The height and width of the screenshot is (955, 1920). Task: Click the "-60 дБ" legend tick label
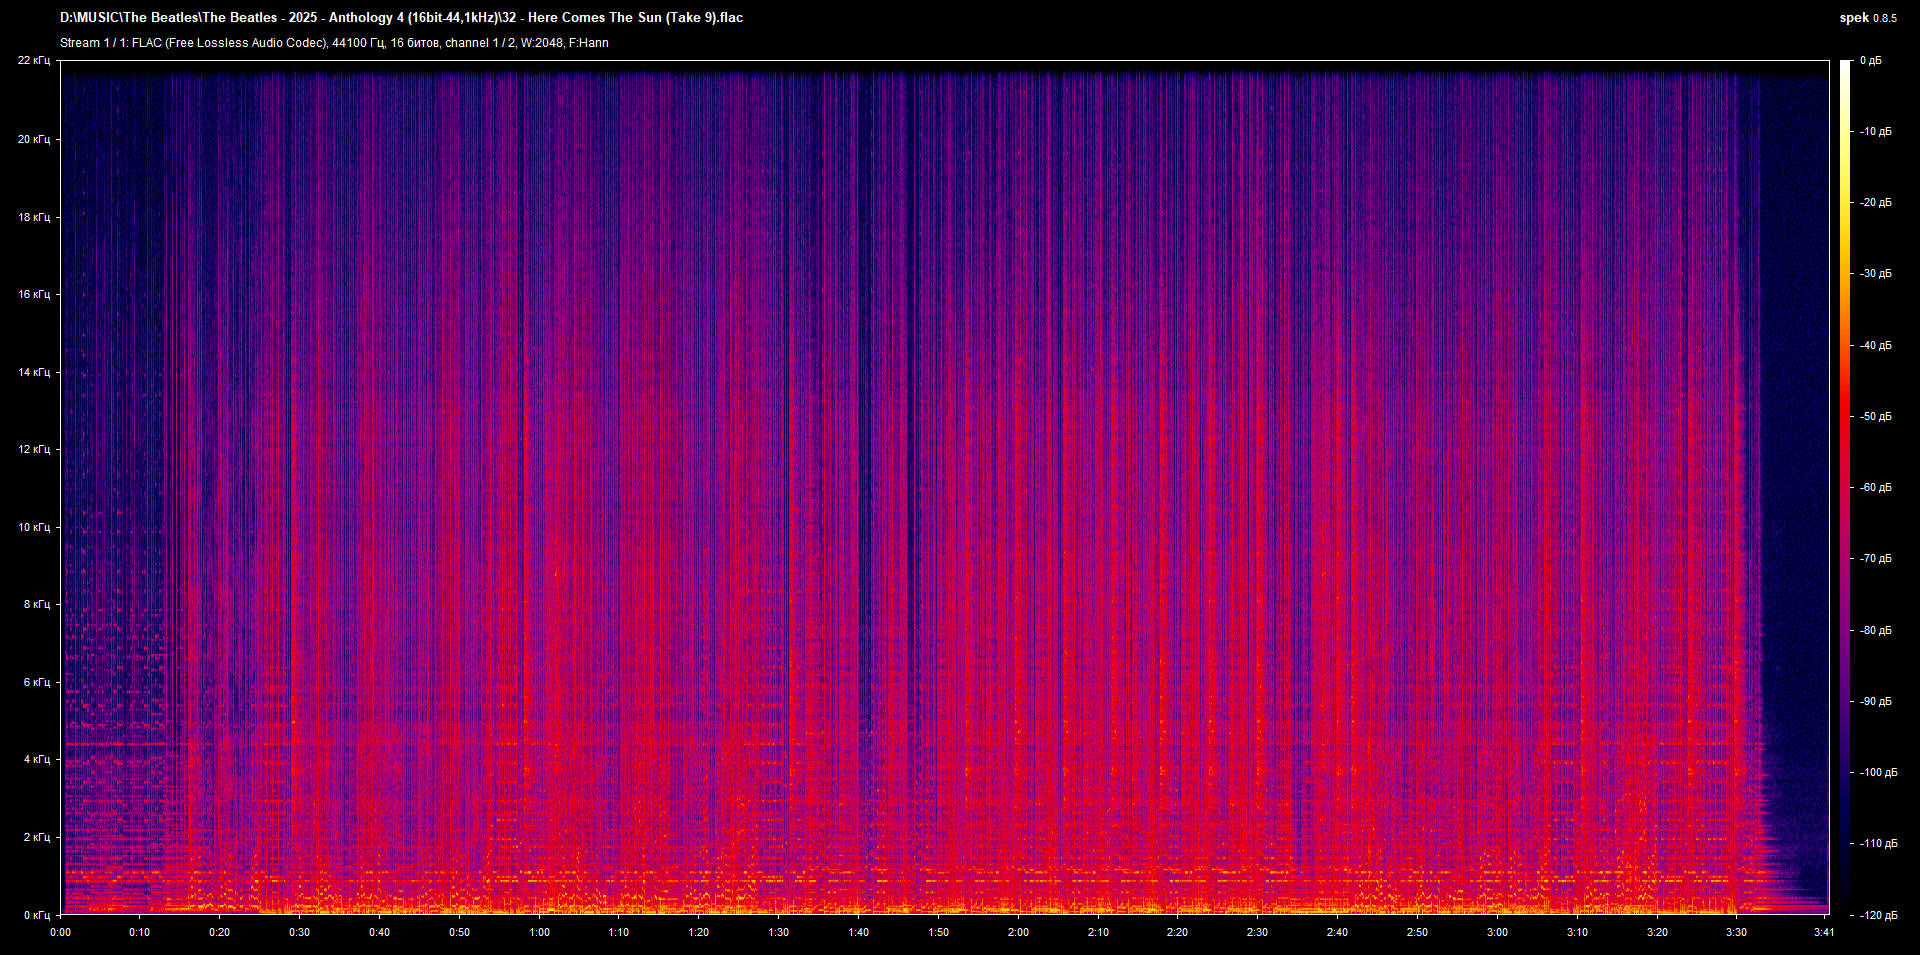[1876, 488]
